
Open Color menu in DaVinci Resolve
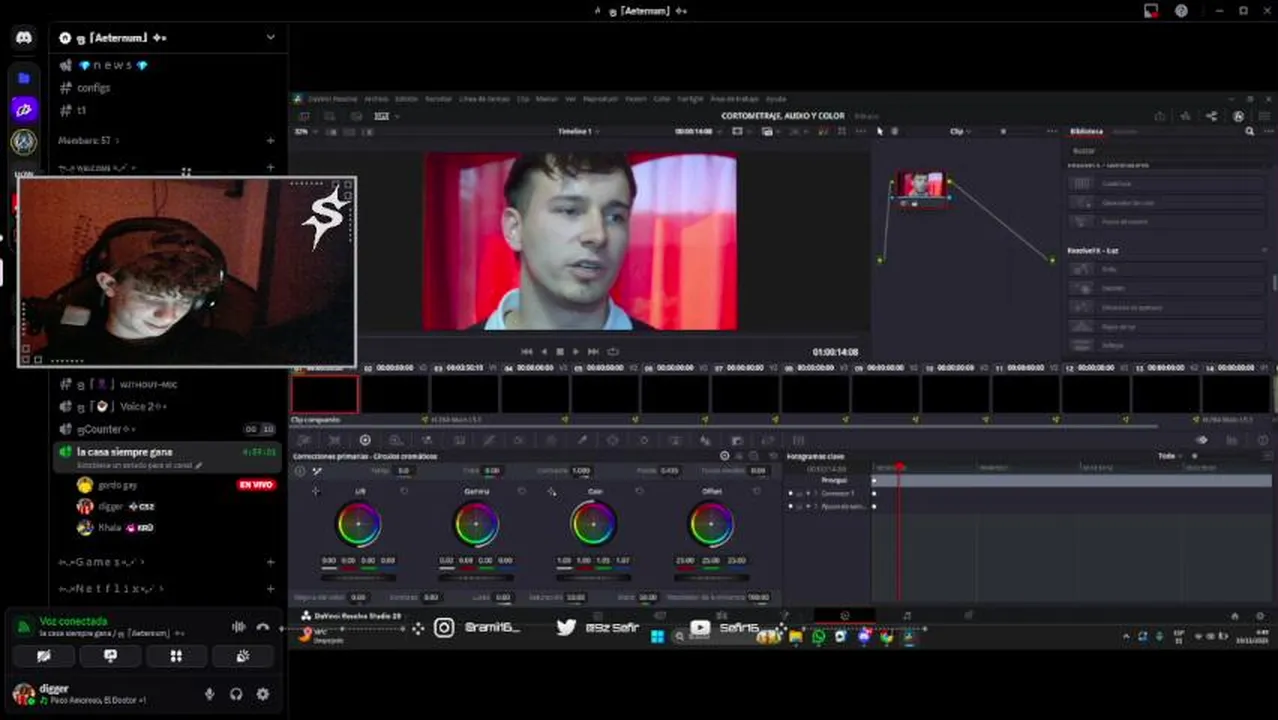pos(662,99)
